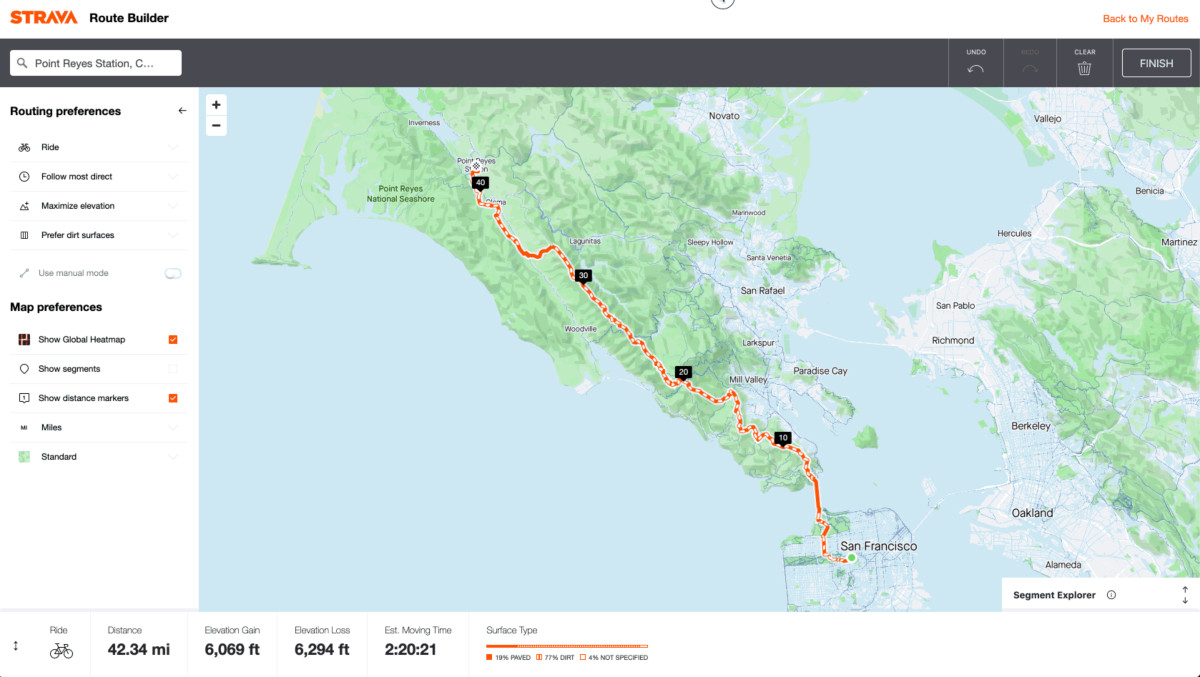The width and height of the screenshot is (1200, 677).
Task: Disable the Show distance markers checkbox
Action: pos(173,398)
